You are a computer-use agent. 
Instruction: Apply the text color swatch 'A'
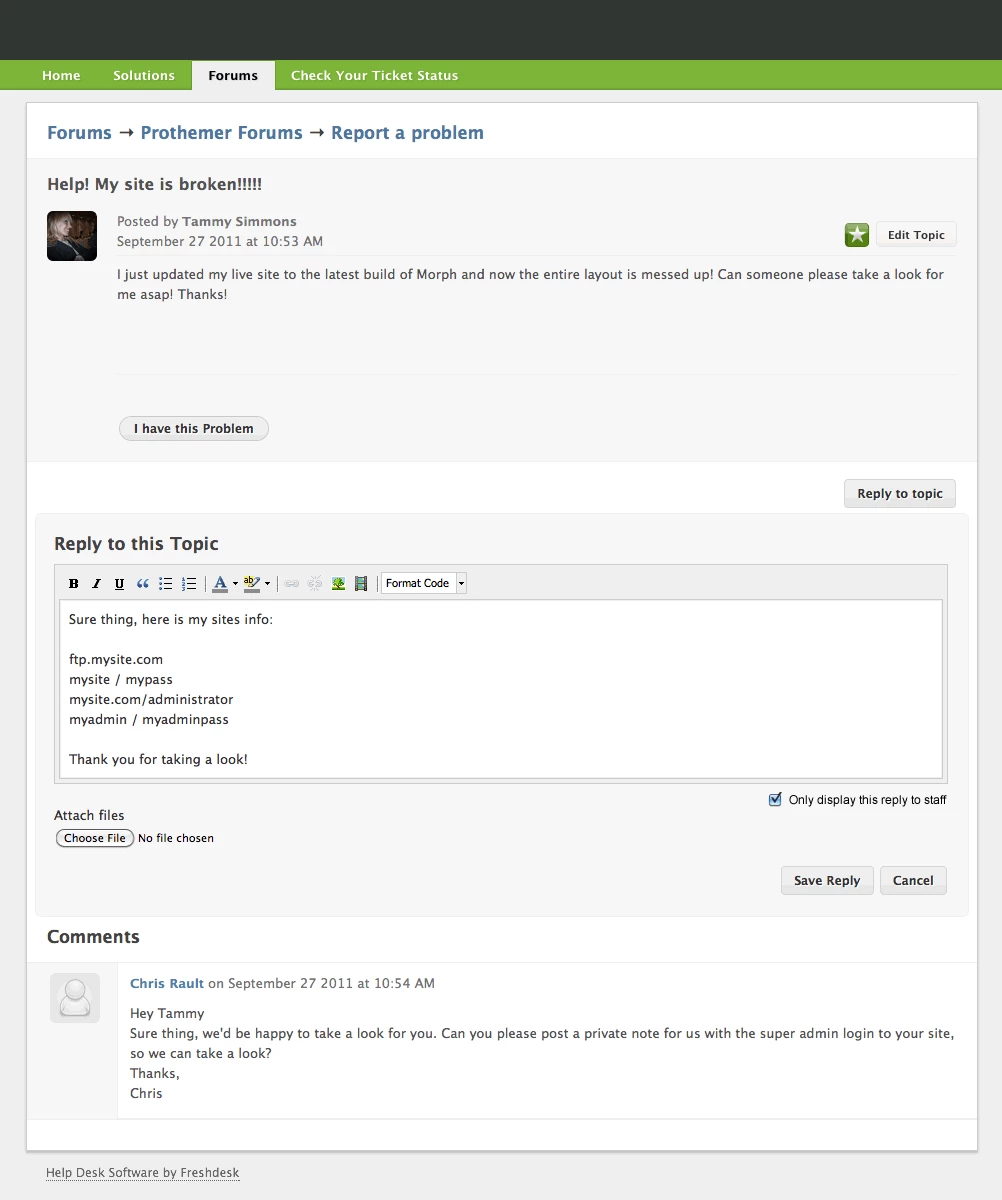[x=220, y=583]
